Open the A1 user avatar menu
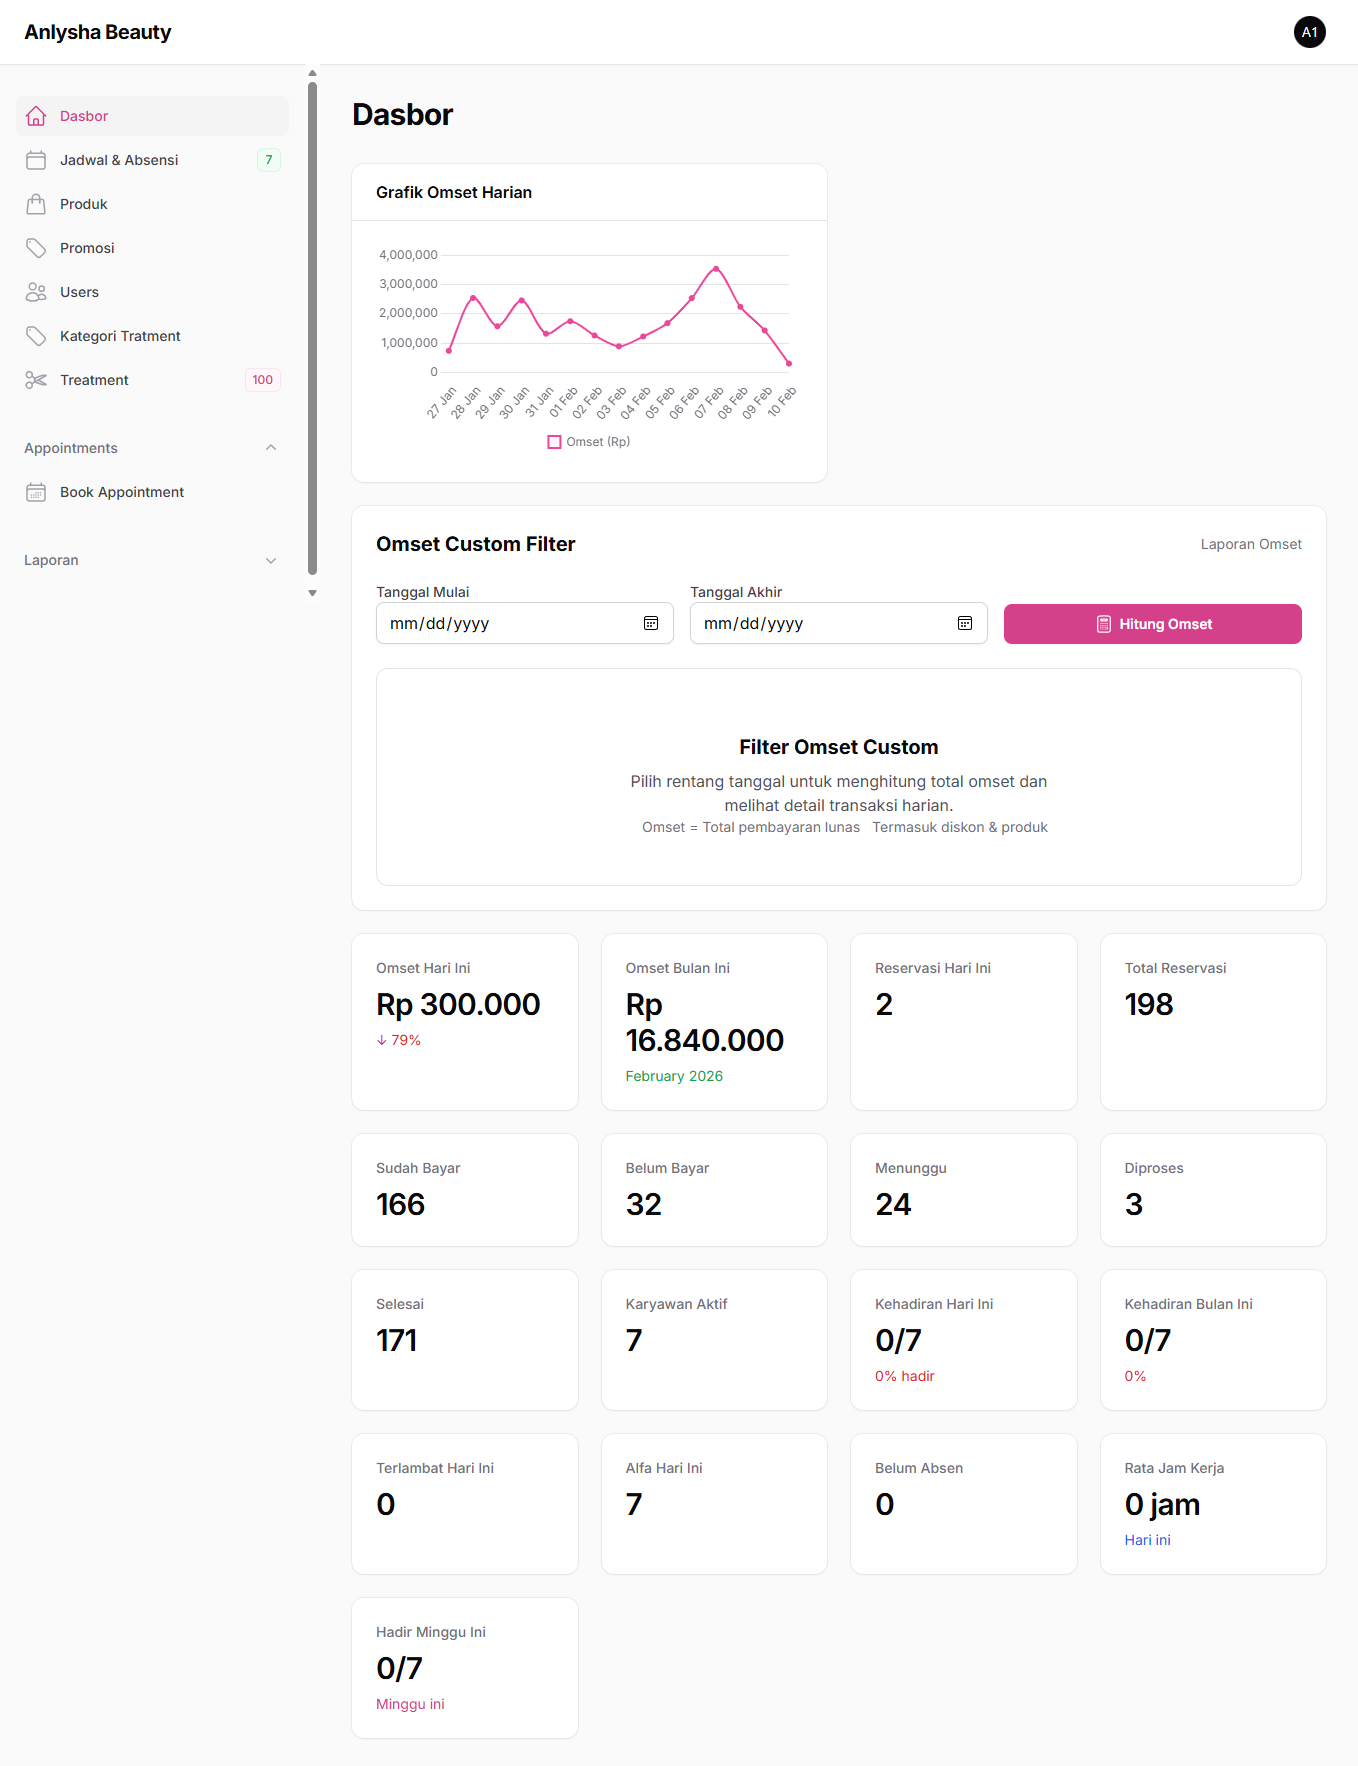Screen dimensions: 1358x1766 [1309, 32]
